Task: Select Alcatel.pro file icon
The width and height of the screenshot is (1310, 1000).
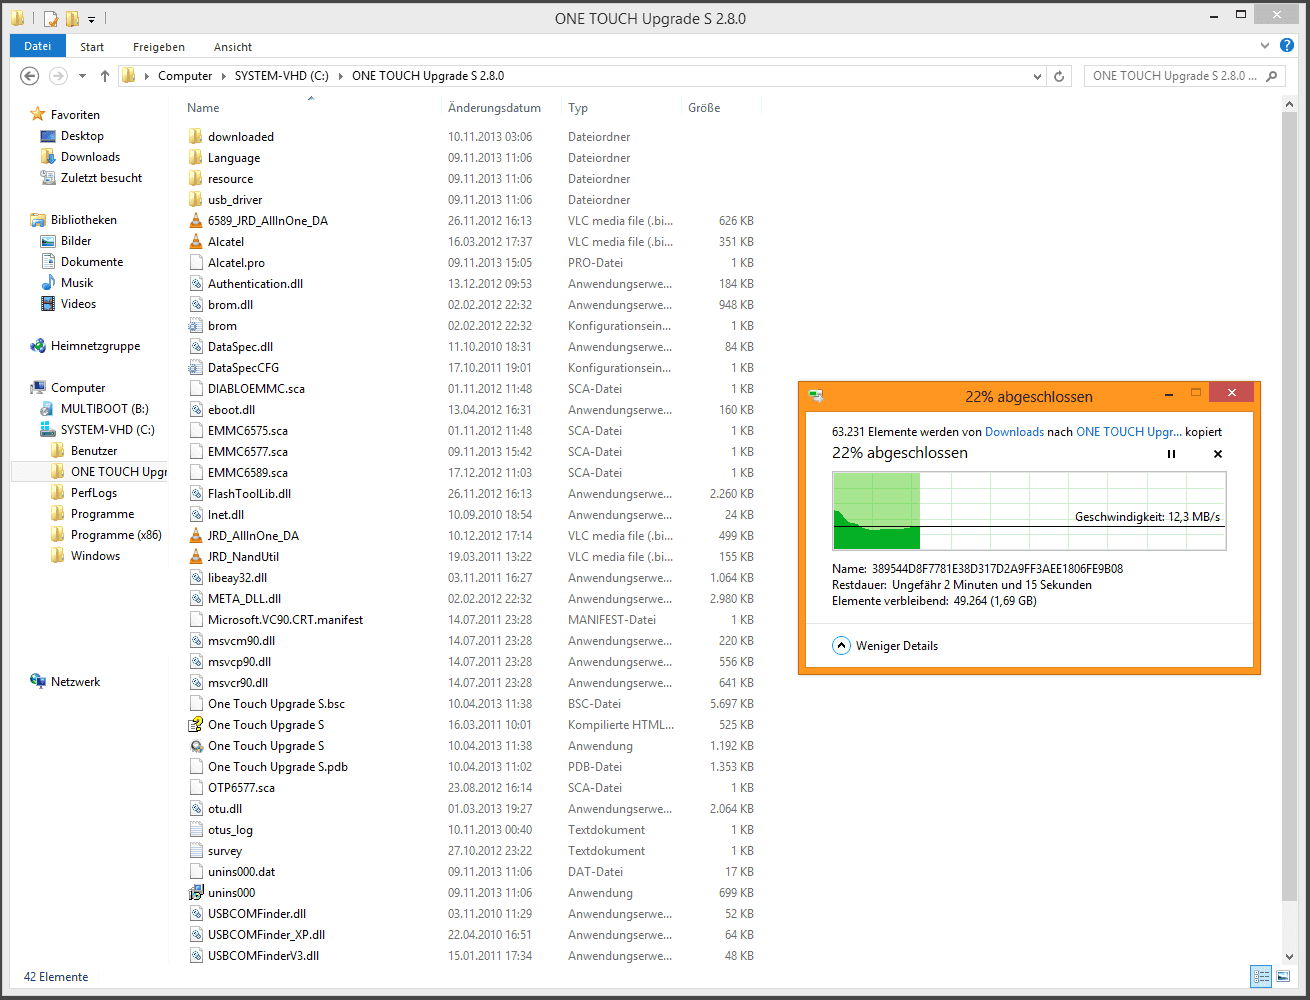Action: tap(196, 263)
